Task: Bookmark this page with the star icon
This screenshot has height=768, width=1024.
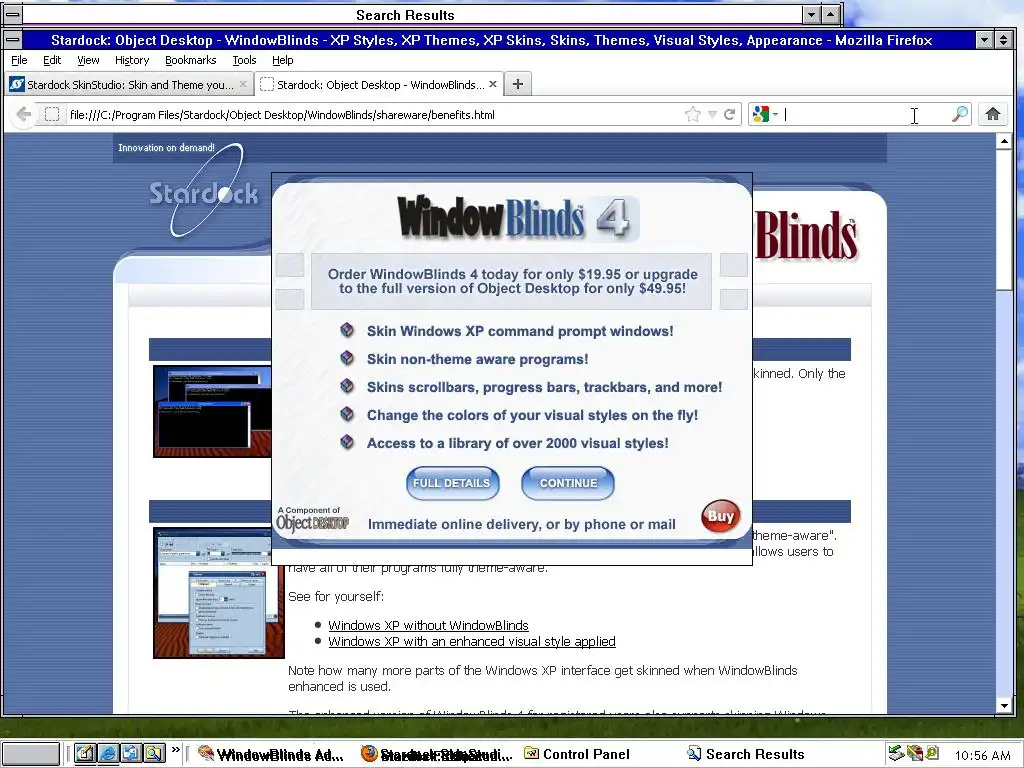Action: coord(692,114)
